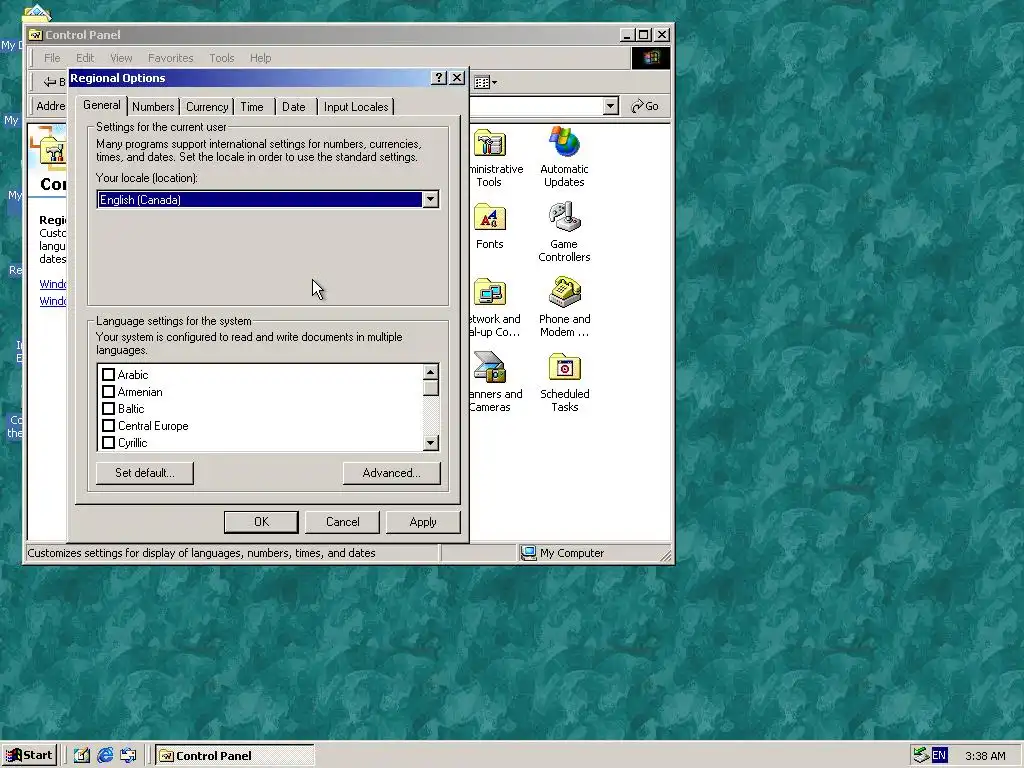Click the EN language indicator in tray
The width and height of the screenshot is (1024, 768).
click(939, 756)
